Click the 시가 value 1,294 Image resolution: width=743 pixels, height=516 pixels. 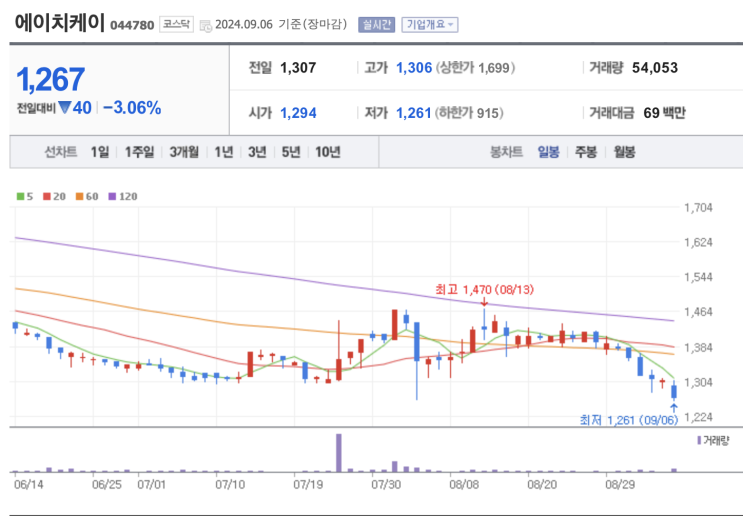298,113
